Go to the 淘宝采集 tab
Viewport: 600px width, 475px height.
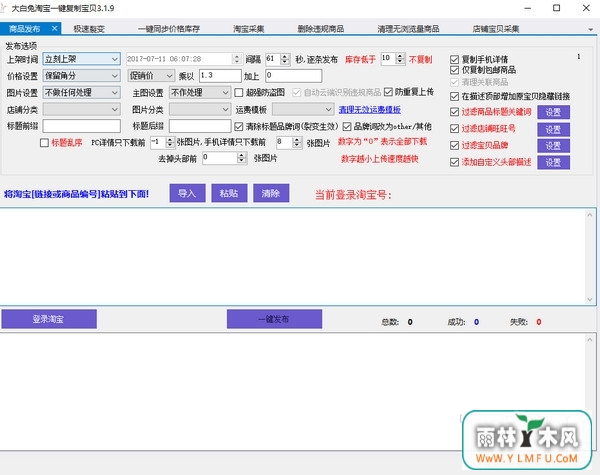tap(249, 29)
